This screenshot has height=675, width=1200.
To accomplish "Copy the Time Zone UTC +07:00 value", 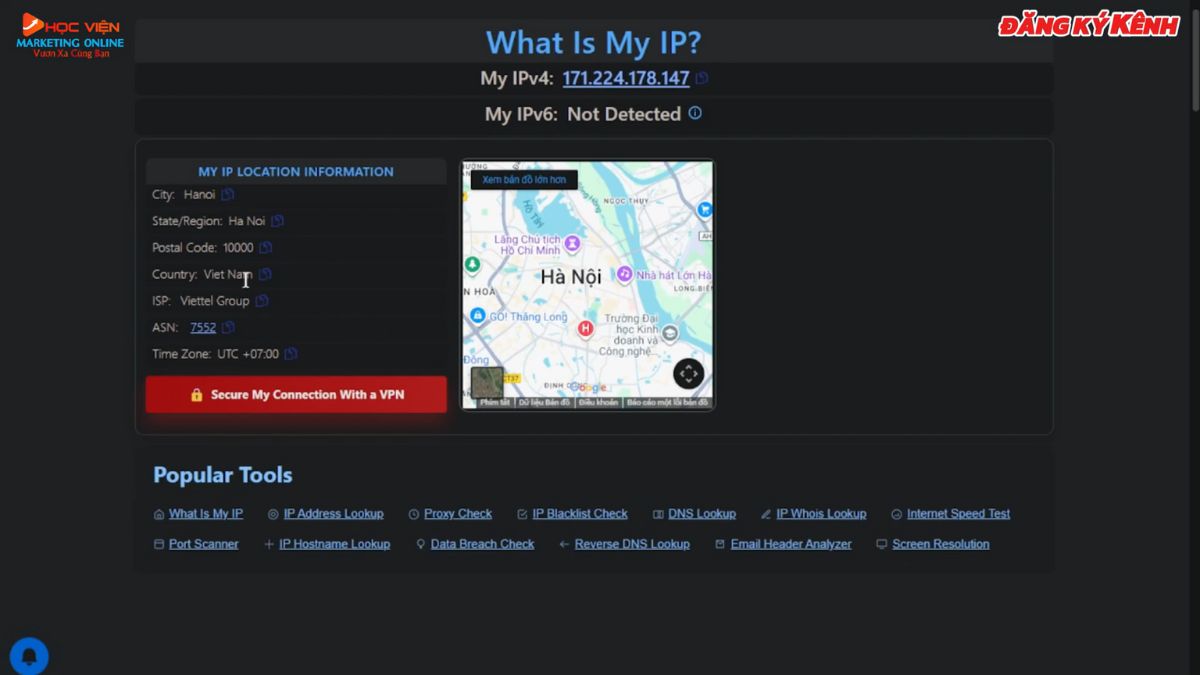I will pos(291,353).
